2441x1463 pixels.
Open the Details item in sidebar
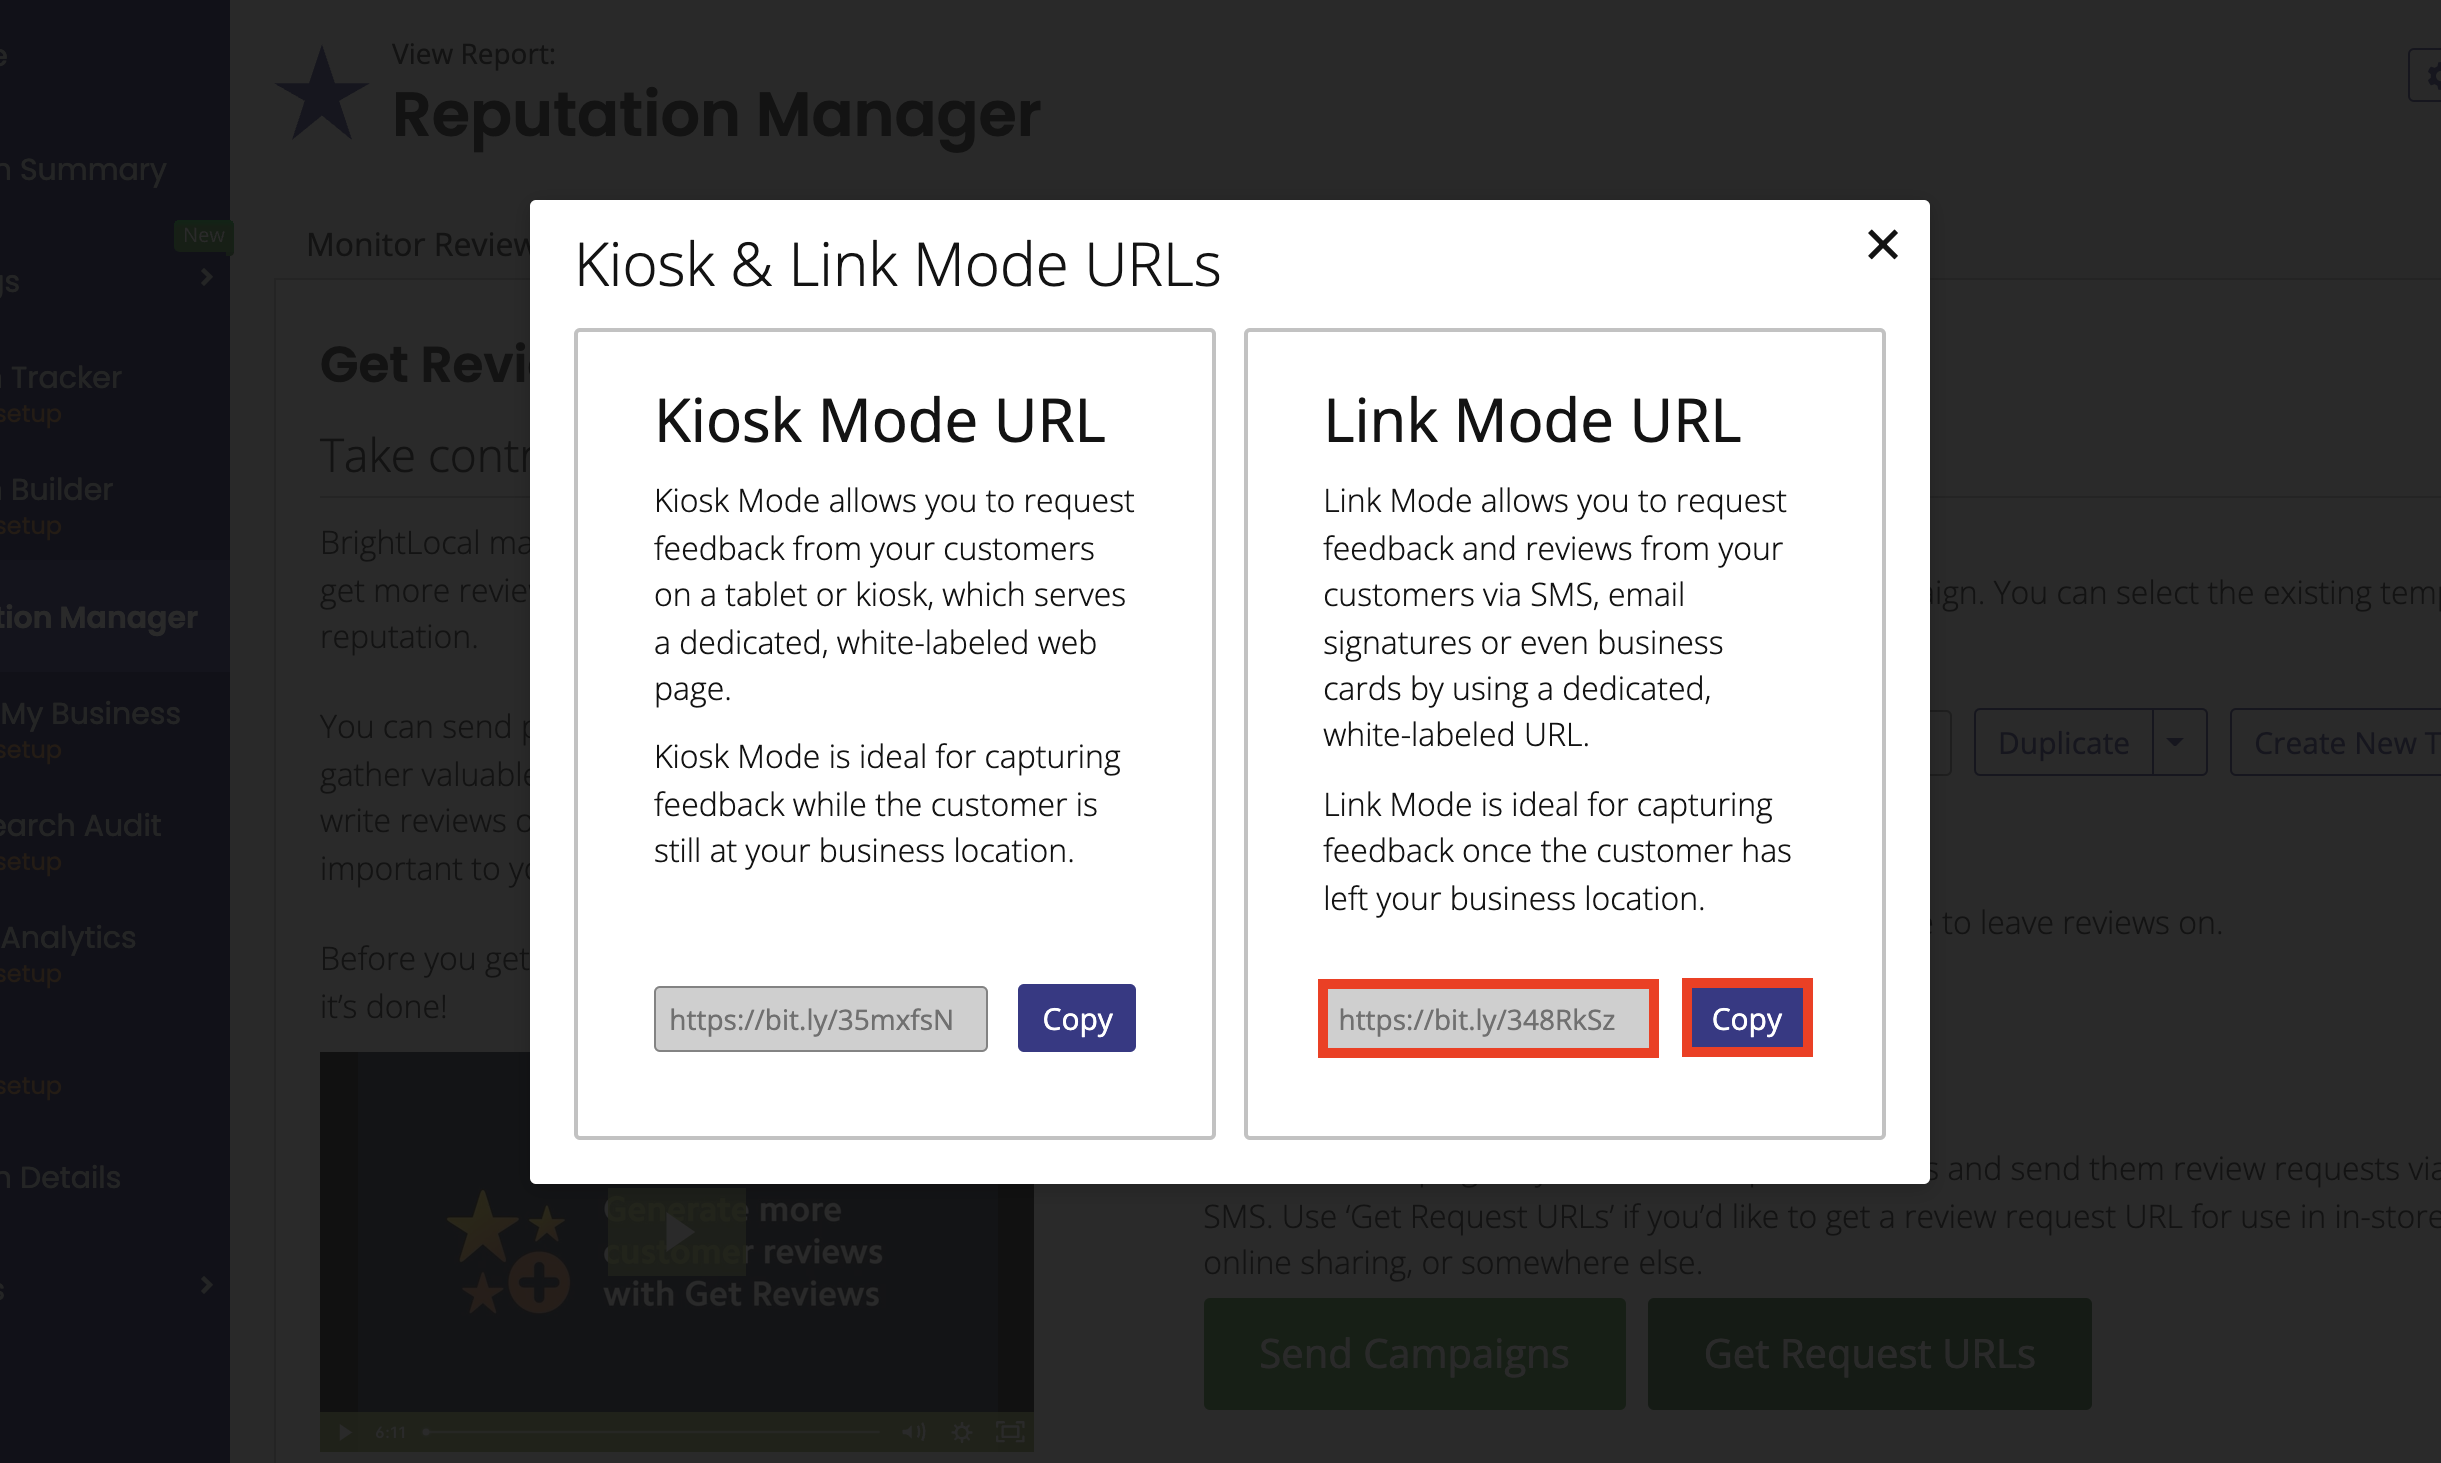point(60,1177)
